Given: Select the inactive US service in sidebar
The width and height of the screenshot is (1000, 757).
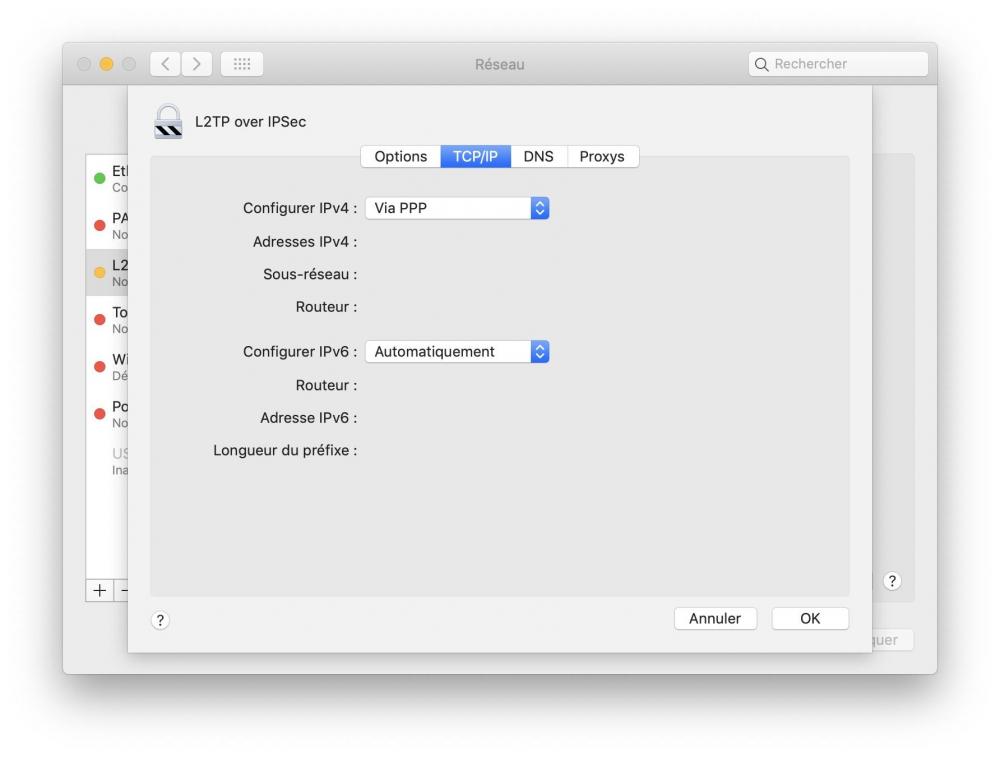Looking at the screenshot, I should (107, 461).
